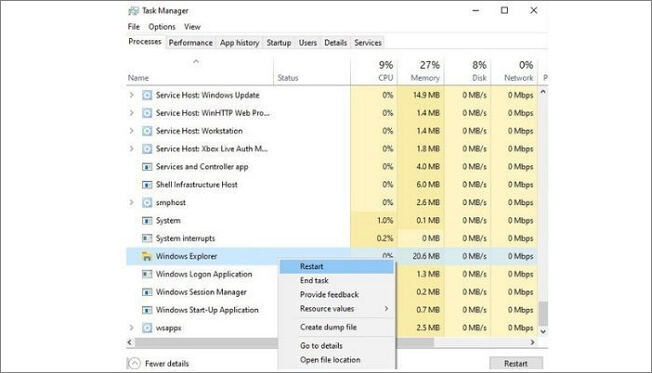The width and height of the screenshot is (652, 373).
Task: Expand Service Host: WinHTTP Web Pro group
Action: click(x=131, y=113)
